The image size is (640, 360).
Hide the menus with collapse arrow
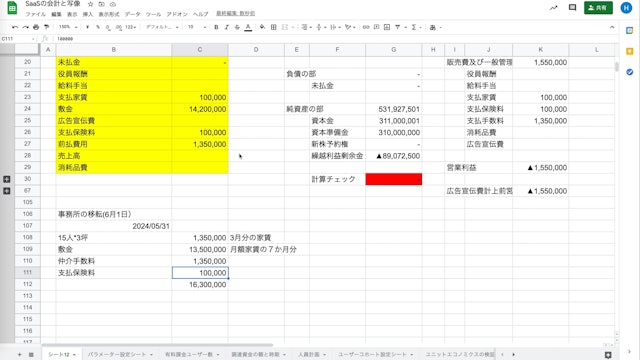[612, 27]
